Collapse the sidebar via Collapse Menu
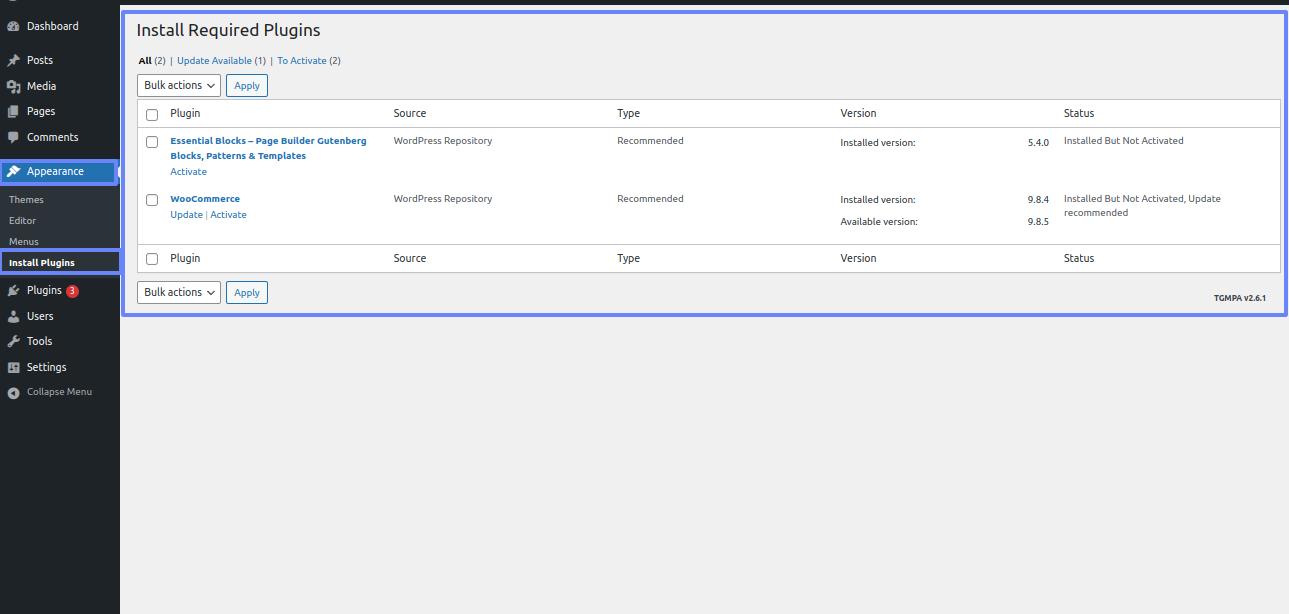The height and width of the screenshot is (614, 1289). coord(60,392)
